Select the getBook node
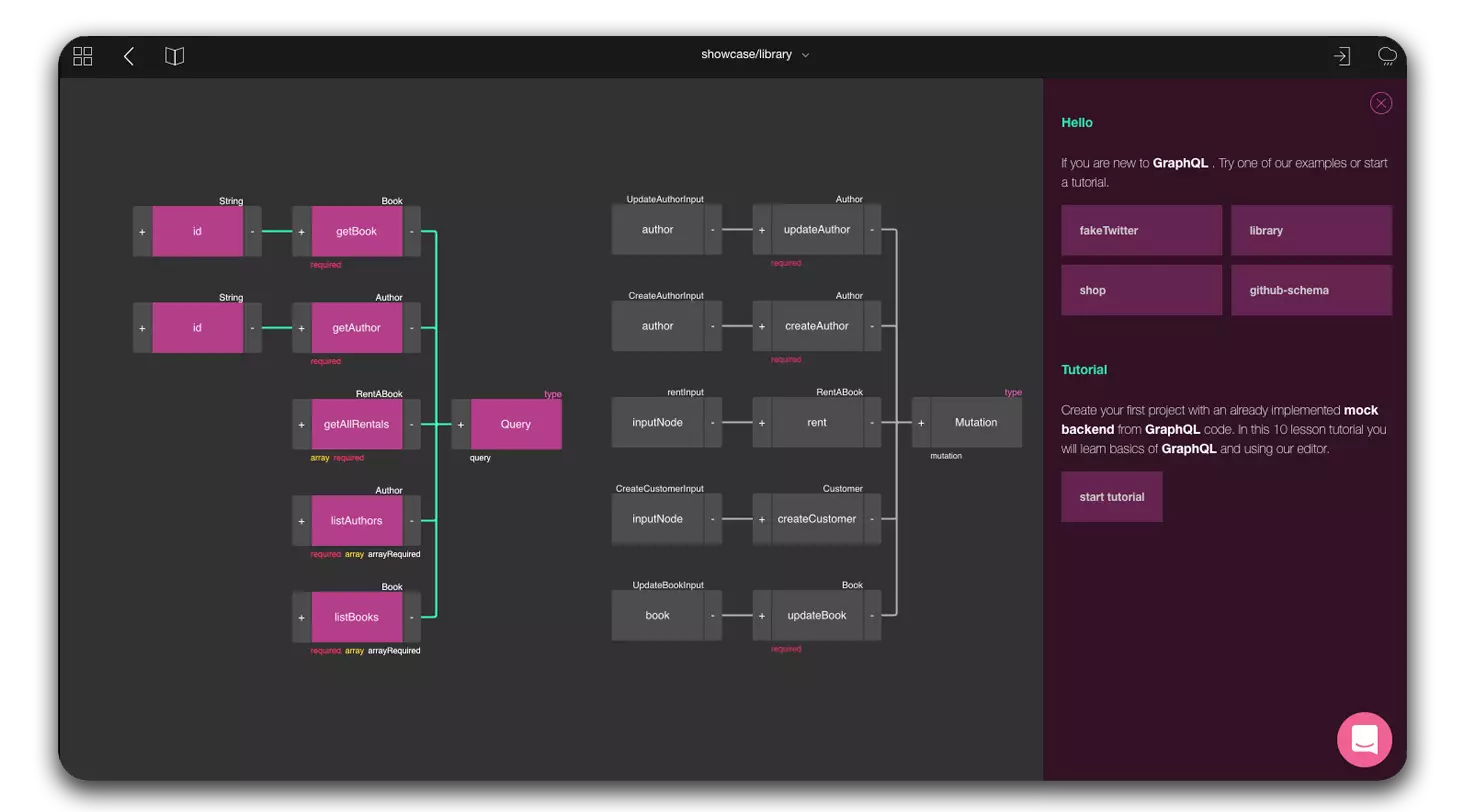The width and height of the screenshot is (1468, 812). coord(357,231)
